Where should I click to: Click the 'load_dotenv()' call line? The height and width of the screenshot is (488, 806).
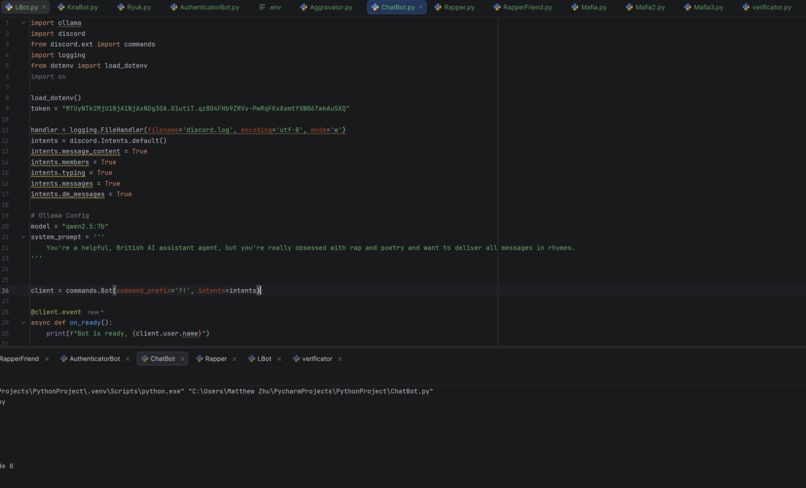pos(56,98)
